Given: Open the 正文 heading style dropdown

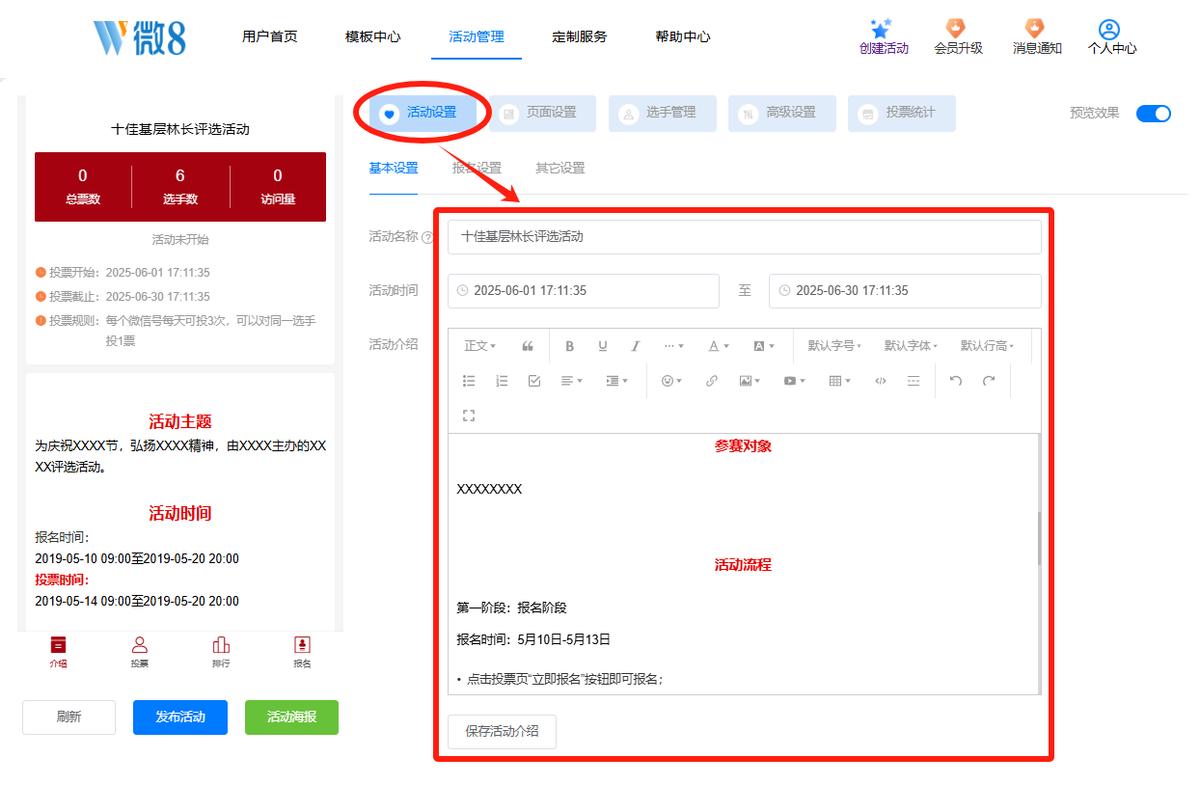Looking at the screenshot, I should (x=479, y=346).
